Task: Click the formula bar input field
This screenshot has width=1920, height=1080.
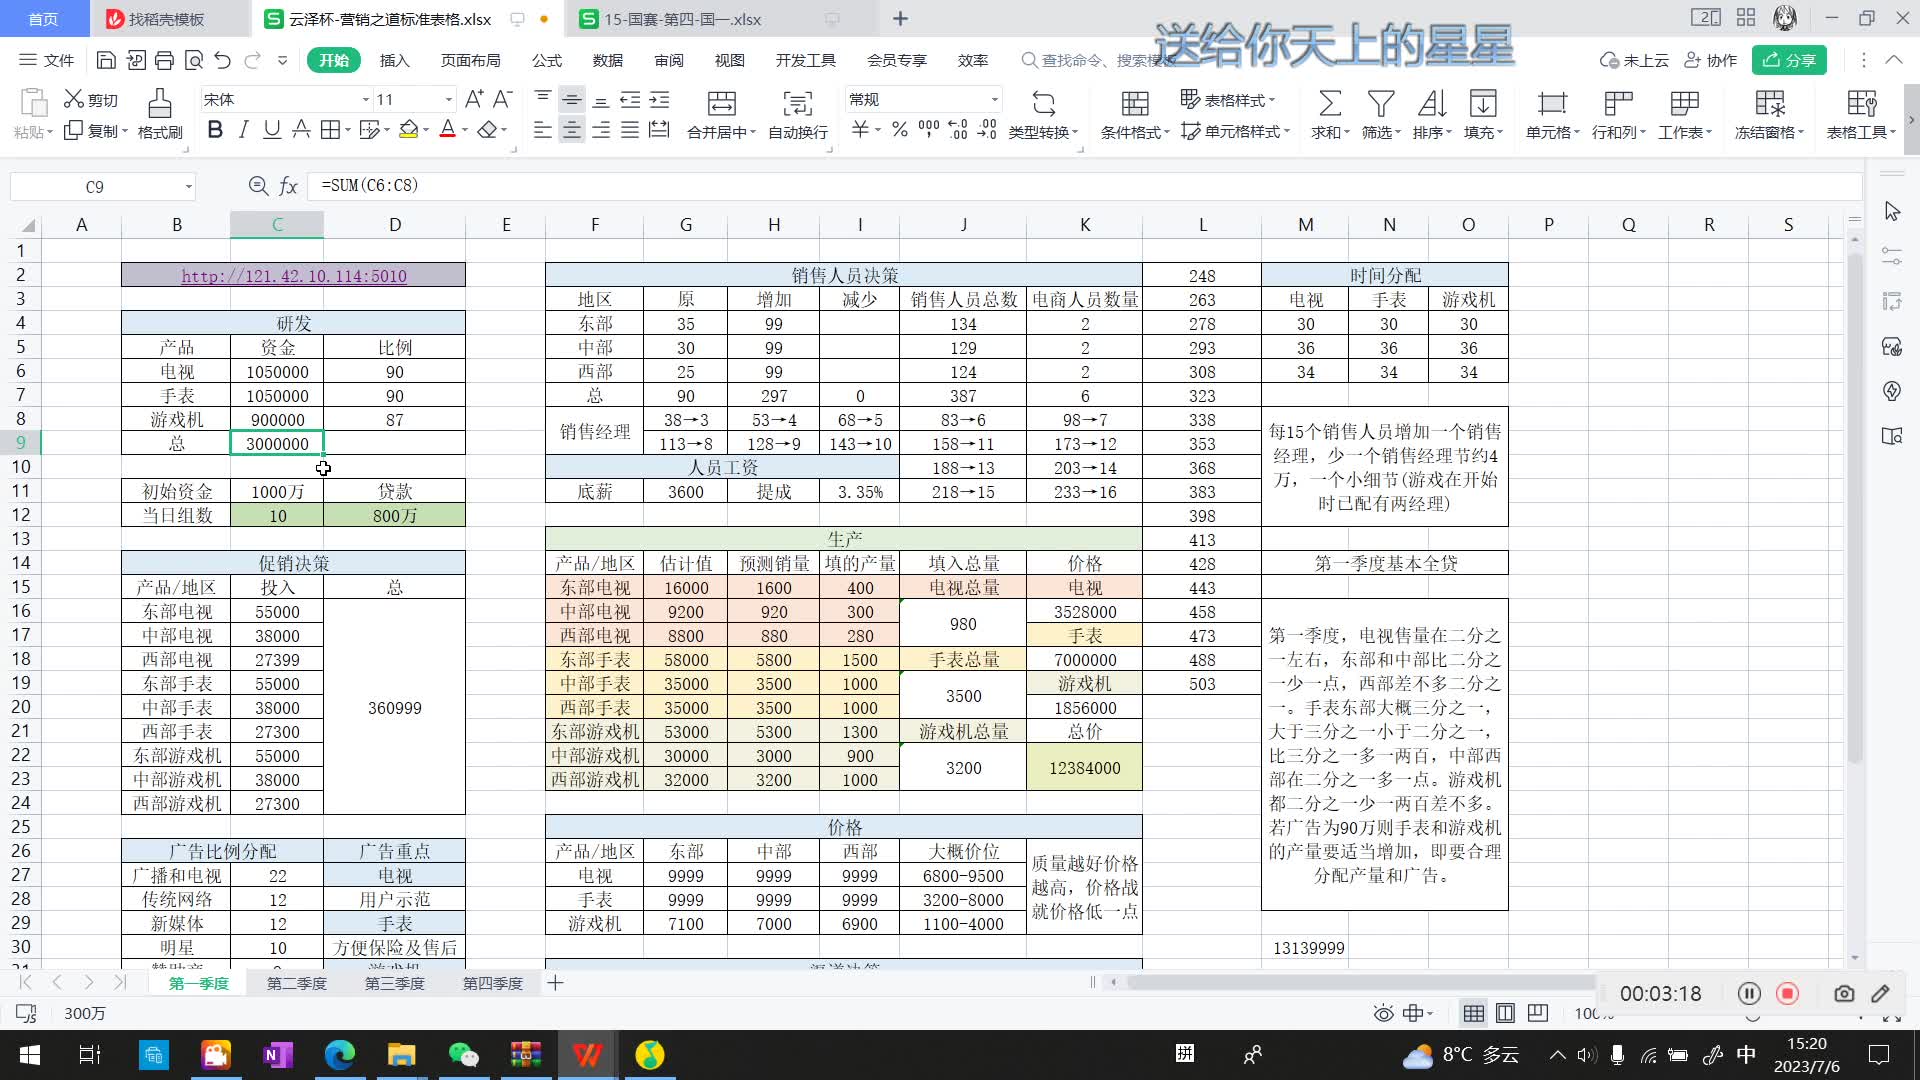Action: click(x=1085, y=186)
